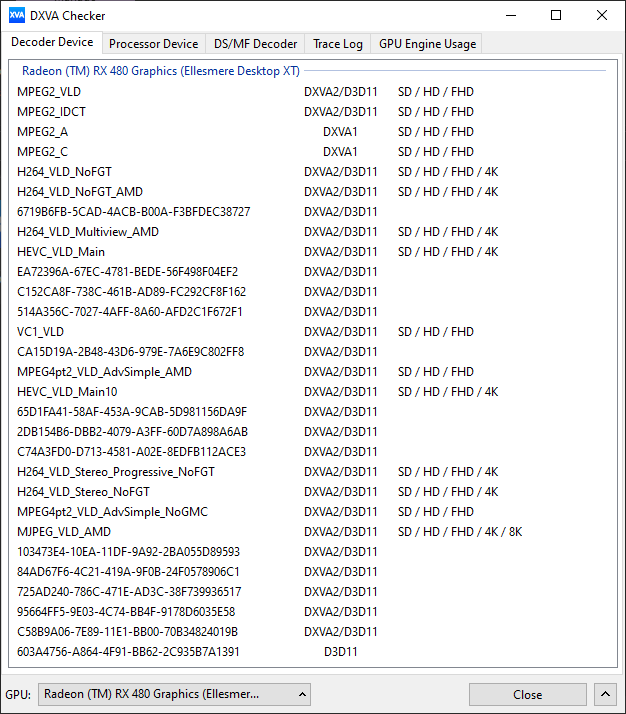Select the H264_VLD_Stereo_NoFGT row
626x714 pixels.
pos(312,492)
